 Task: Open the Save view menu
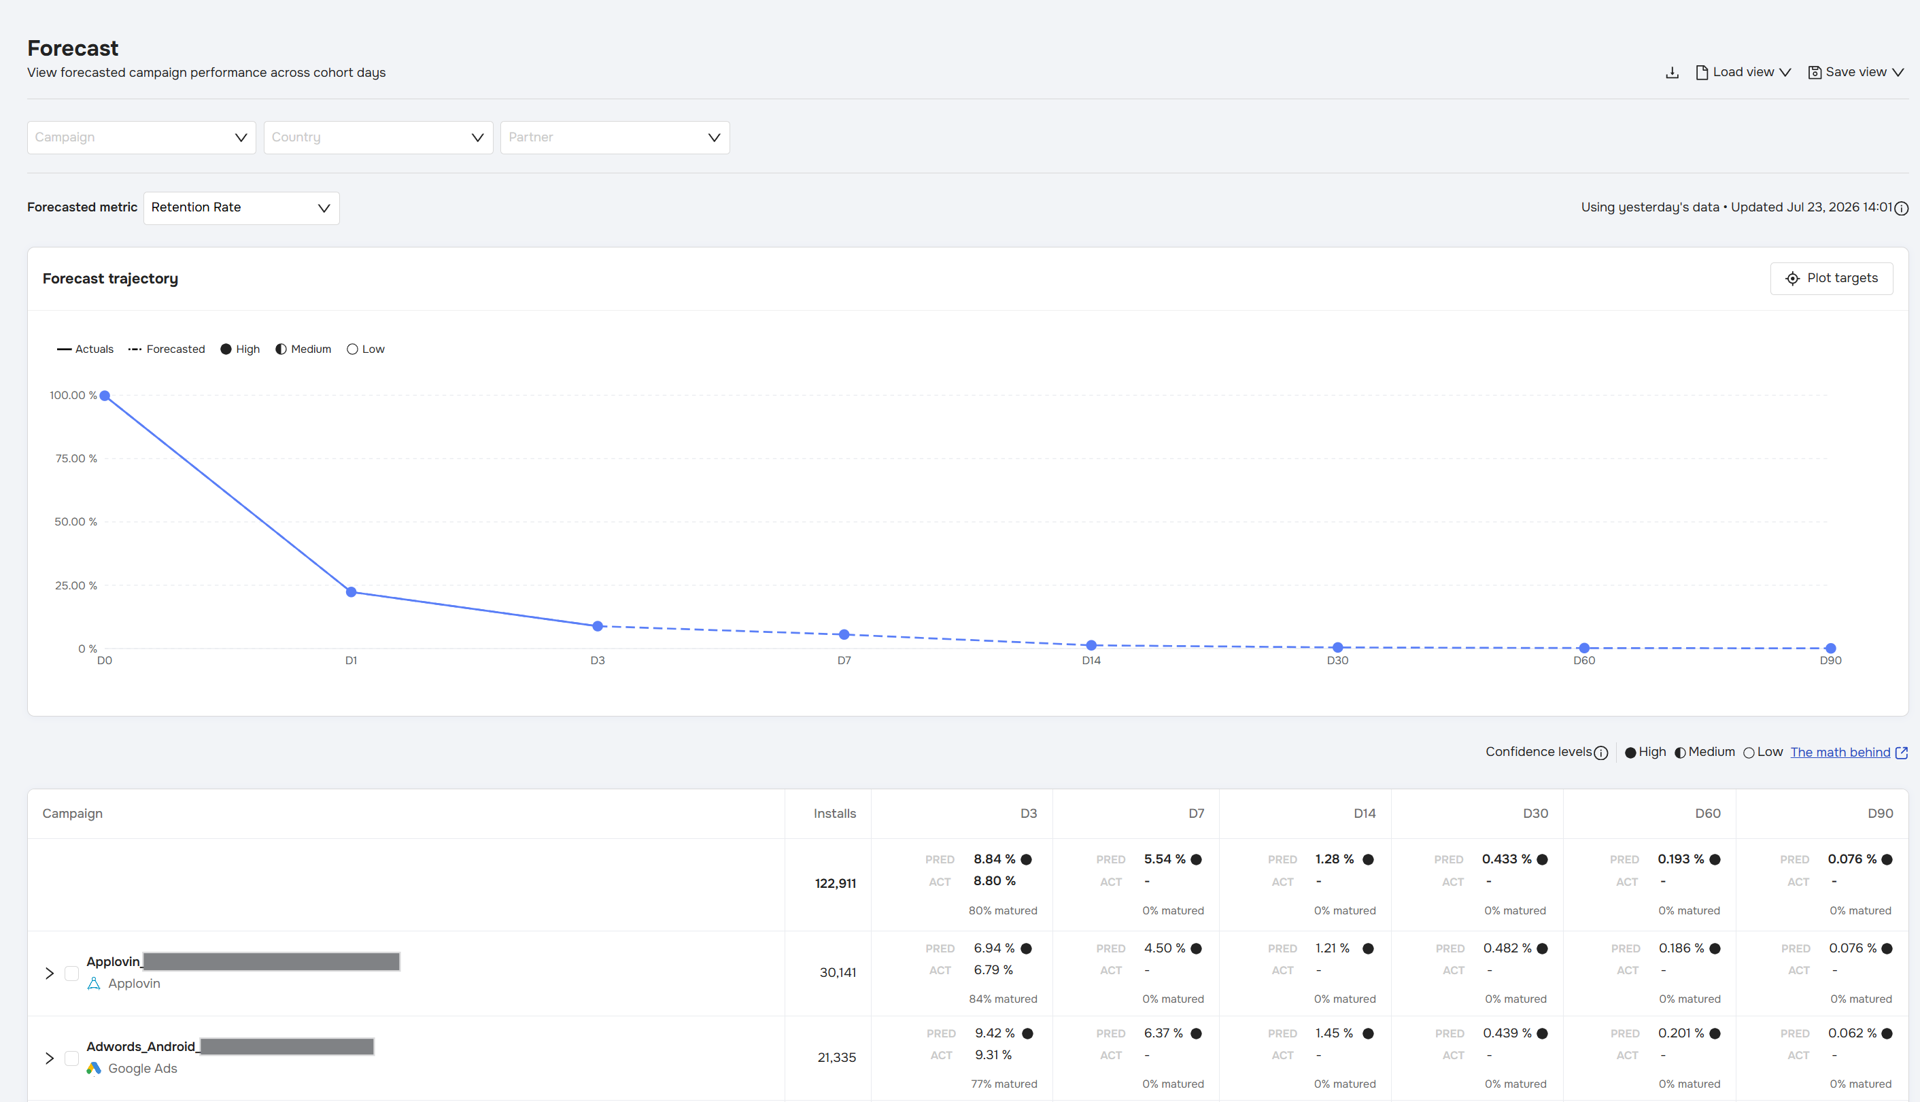point(1856,72)
